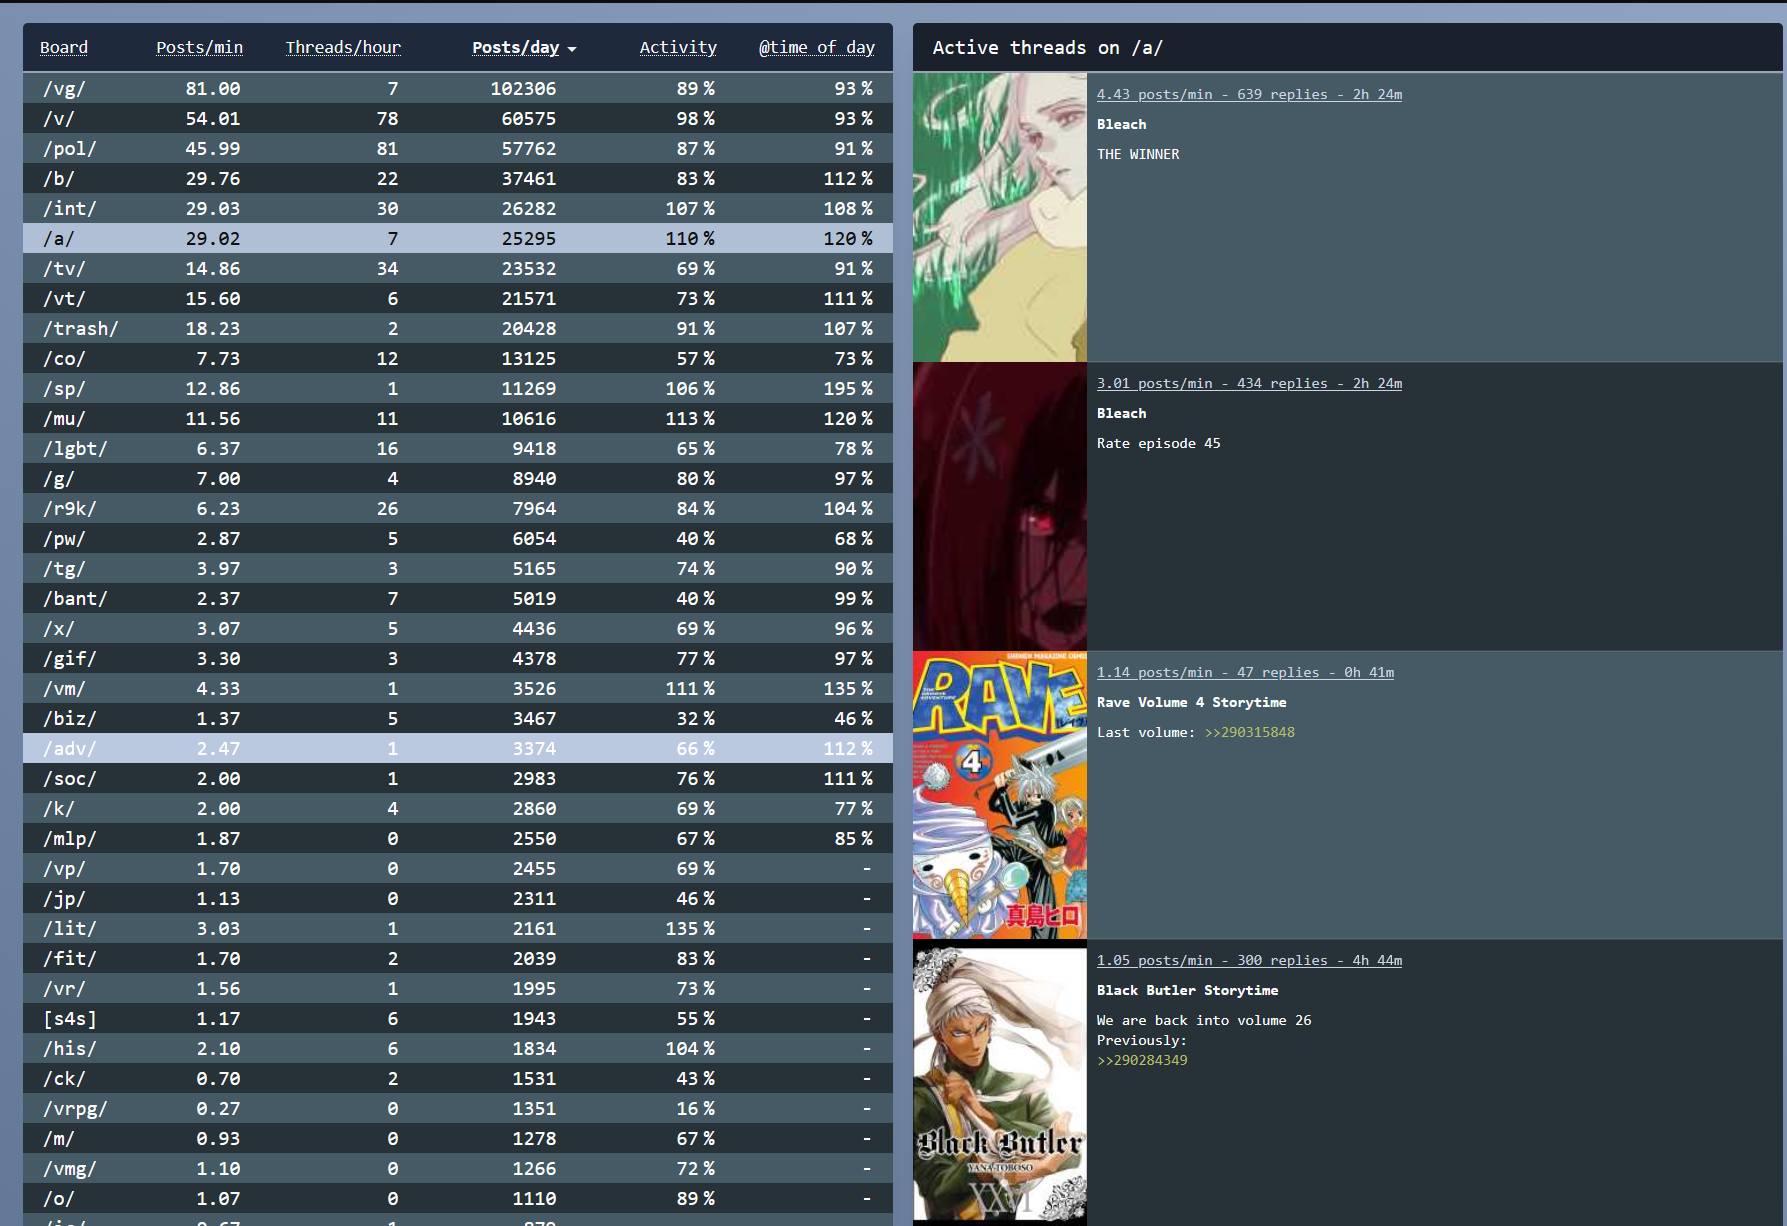Toggle Posts/day sort direction arrow
Viewport: 1787px width, 1226px height.
point(572,49)
